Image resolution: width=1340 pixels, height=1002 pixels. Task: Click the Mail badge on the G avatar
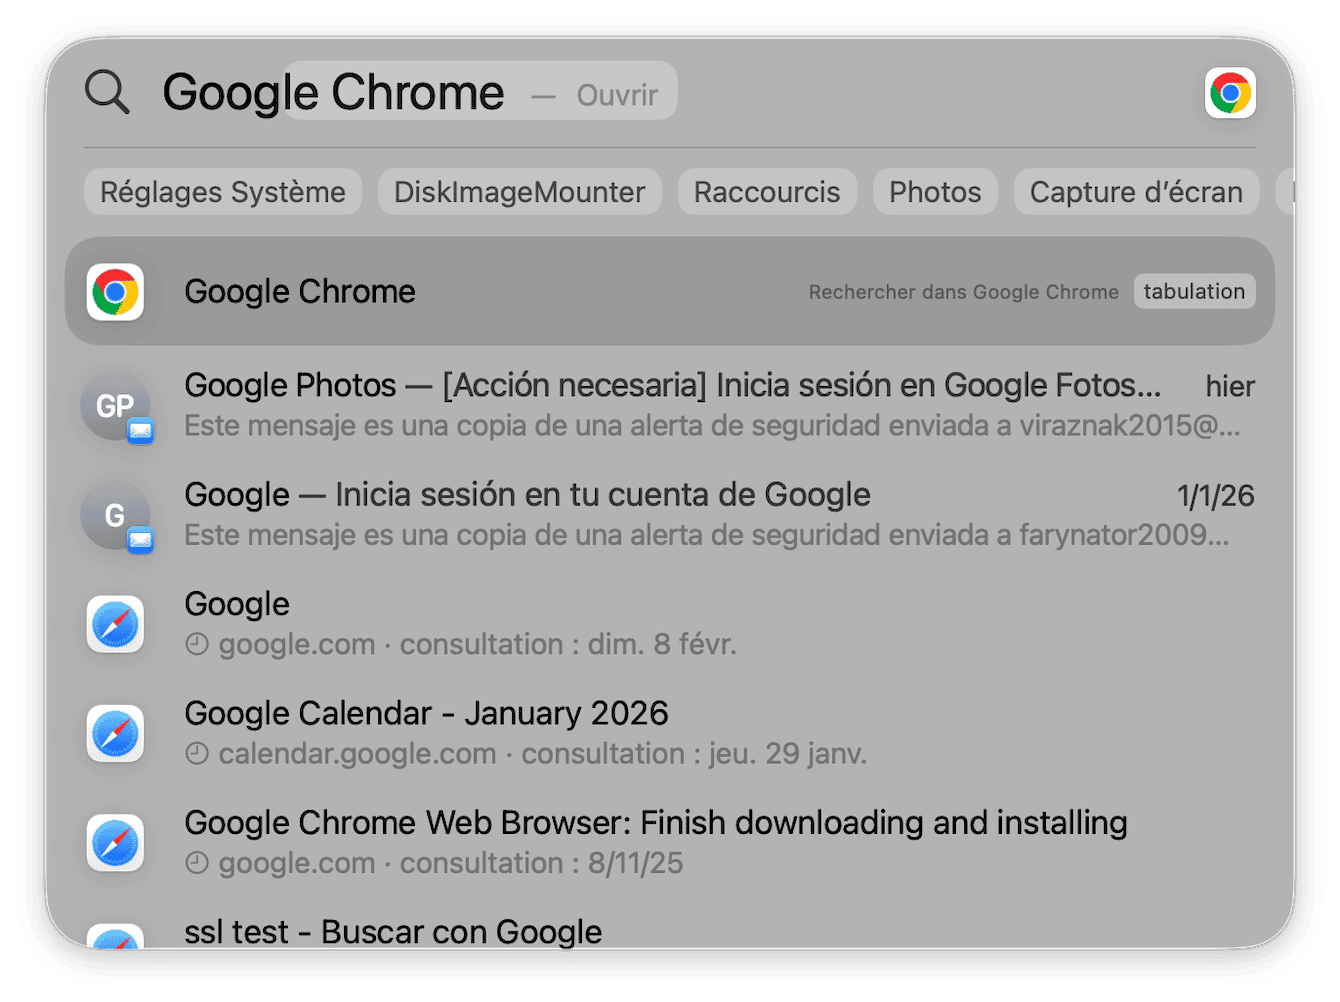(x=141, y=540)
